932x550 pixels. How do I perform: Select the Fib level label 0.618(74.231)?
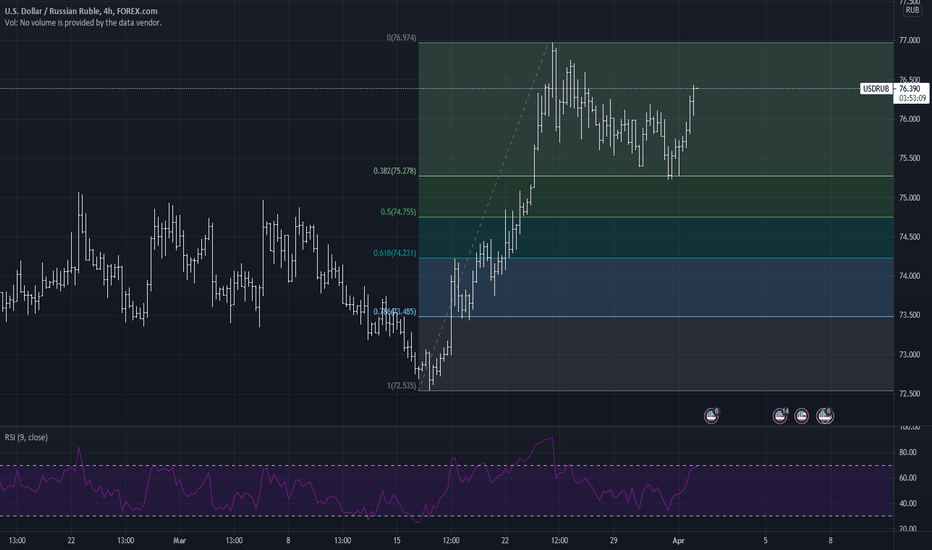[395, 253]
